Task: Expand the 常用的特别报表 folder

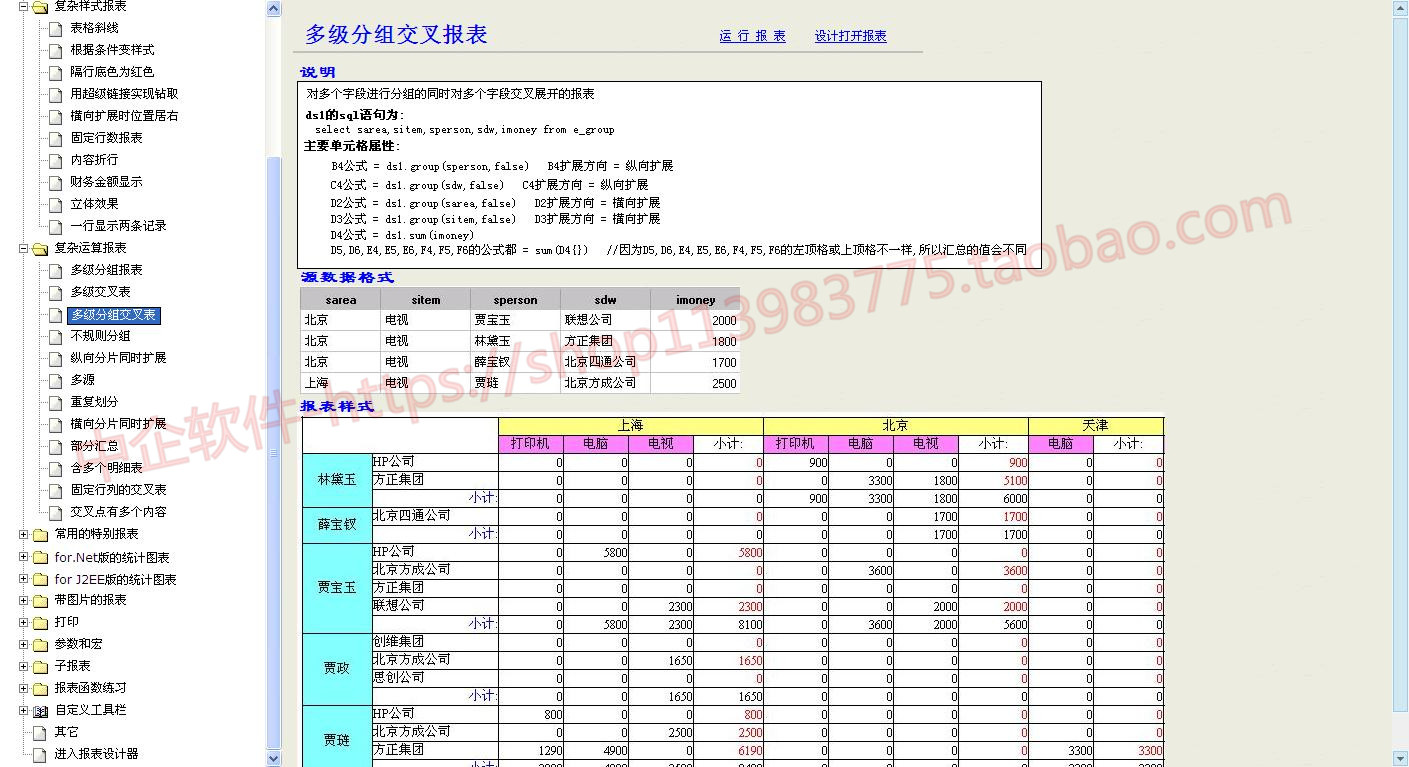Action: 23,534
